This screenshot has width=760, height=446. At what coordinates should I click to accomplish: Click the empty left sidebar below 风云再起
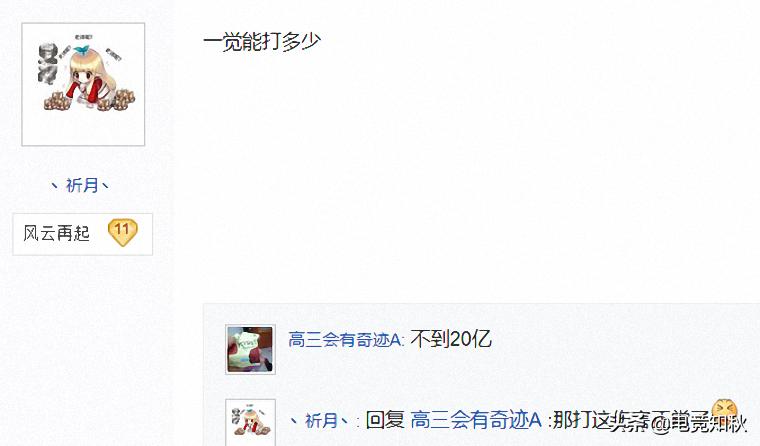85,349
